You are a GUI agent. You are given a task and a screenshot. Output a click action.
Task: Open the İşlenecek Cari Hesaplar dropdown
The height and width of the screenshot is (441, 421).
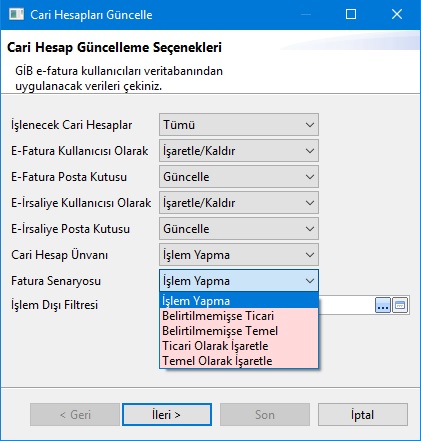coord(239,125)
